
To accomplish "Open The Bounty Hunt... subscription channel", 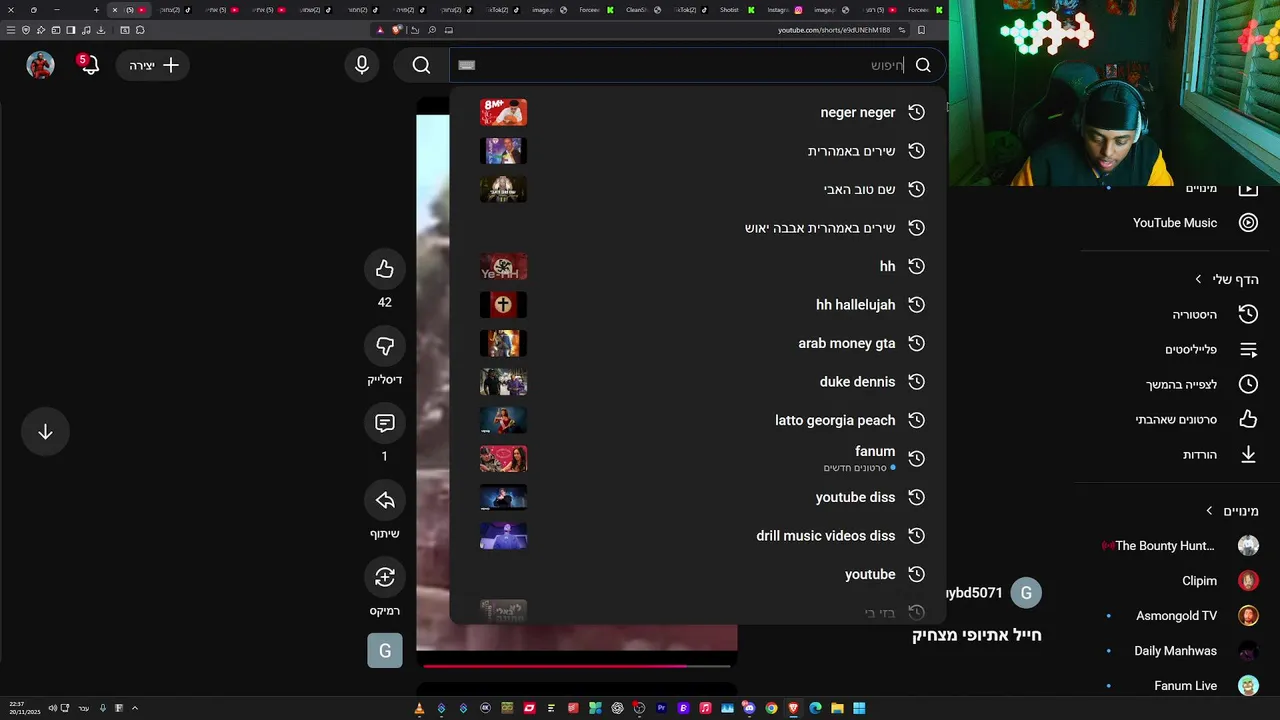I will pos(1180,546).
